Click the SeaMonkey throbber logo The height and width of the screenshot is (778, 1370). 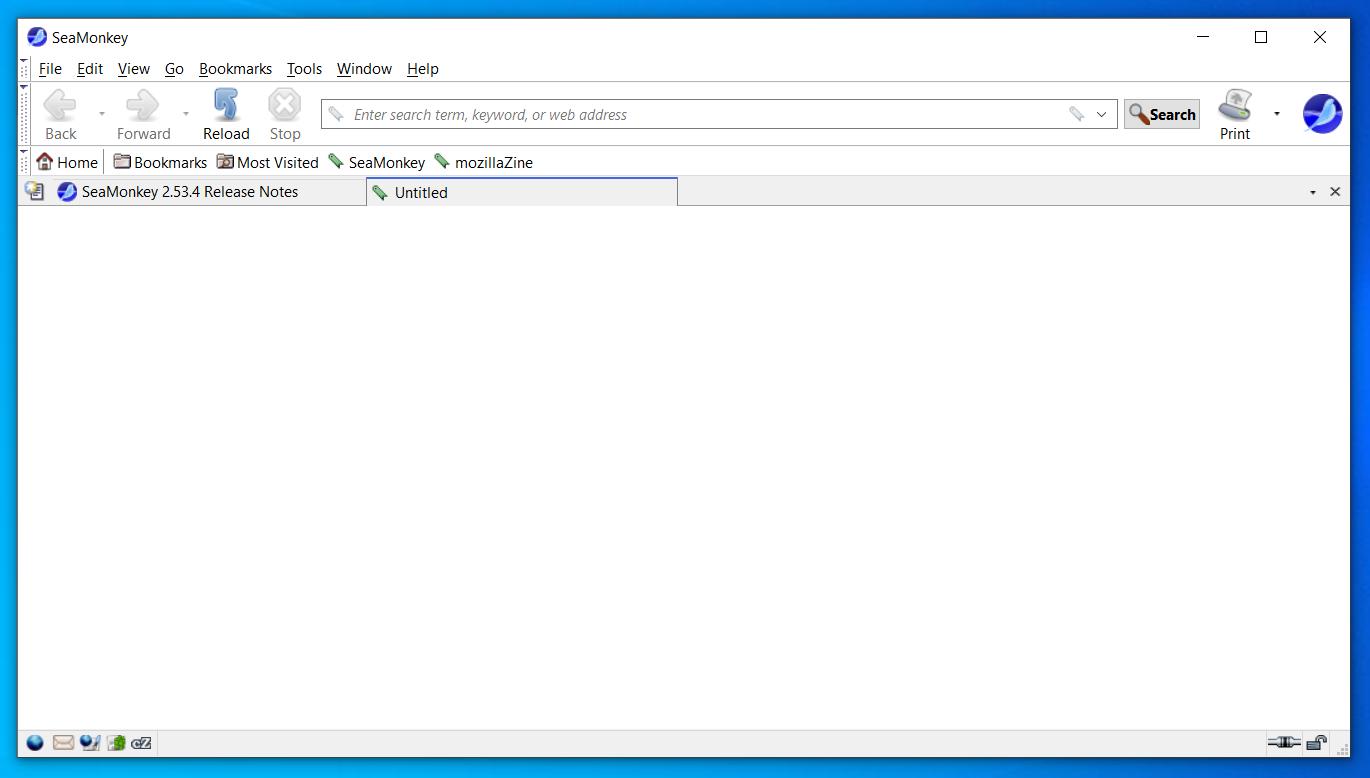pyautogui.click(x=1322, y=114)
